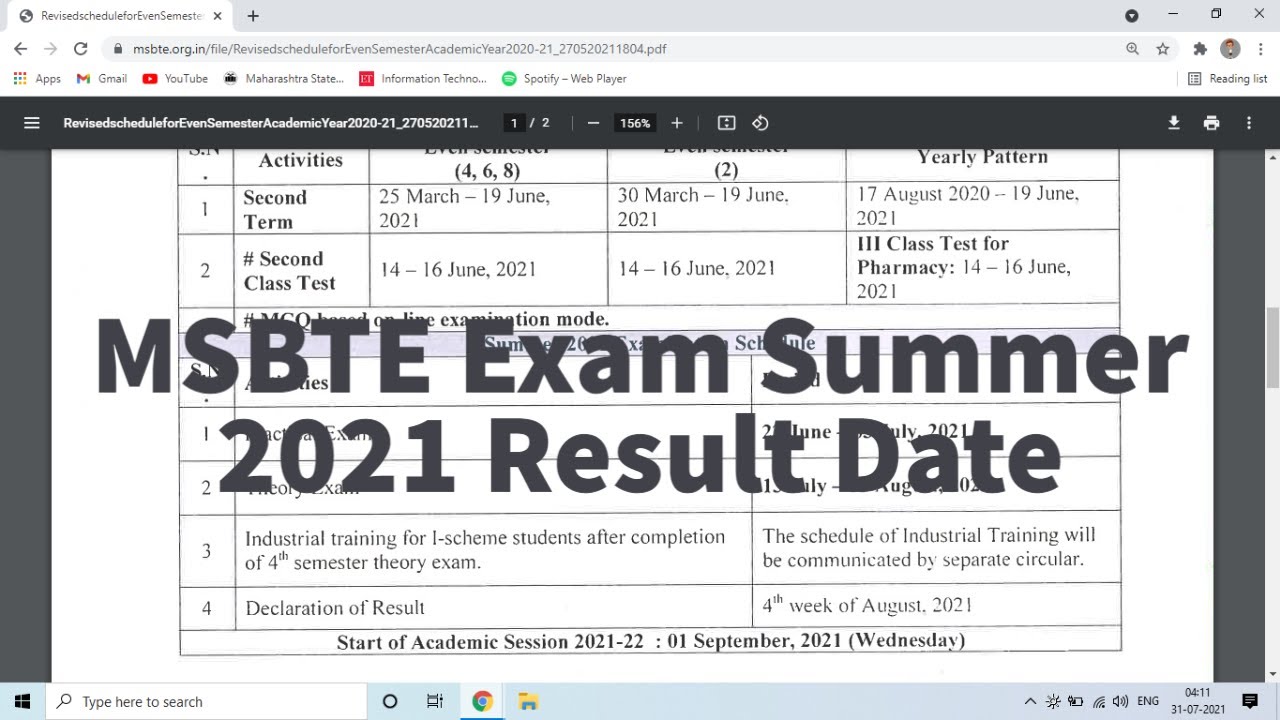The image size is (1280, 720).
Task: Open the volume control in tray
Action: (1120, 701)
